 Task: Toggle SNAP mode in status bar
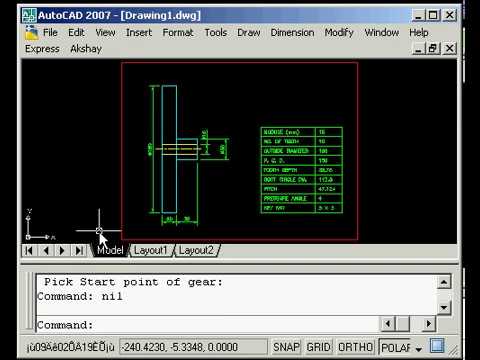tap(286, 347)
